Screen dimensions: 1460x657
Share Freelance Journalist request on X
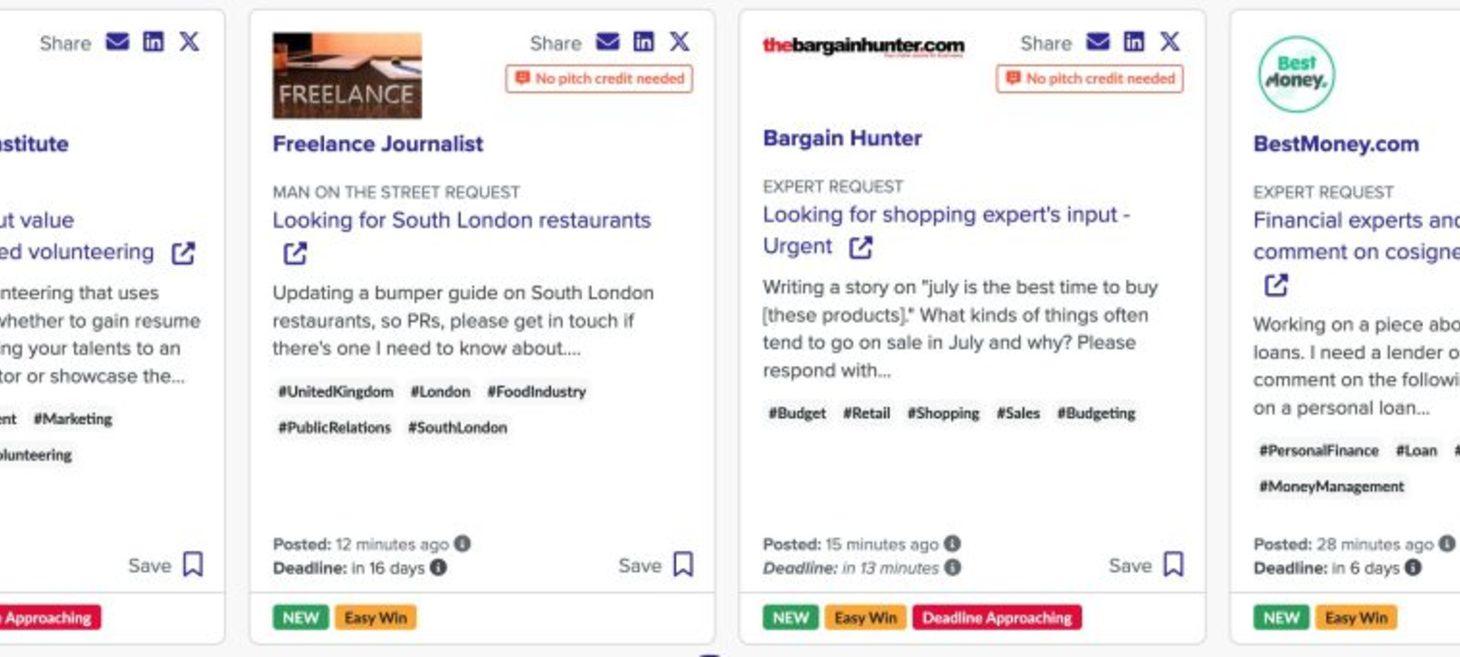679,42
